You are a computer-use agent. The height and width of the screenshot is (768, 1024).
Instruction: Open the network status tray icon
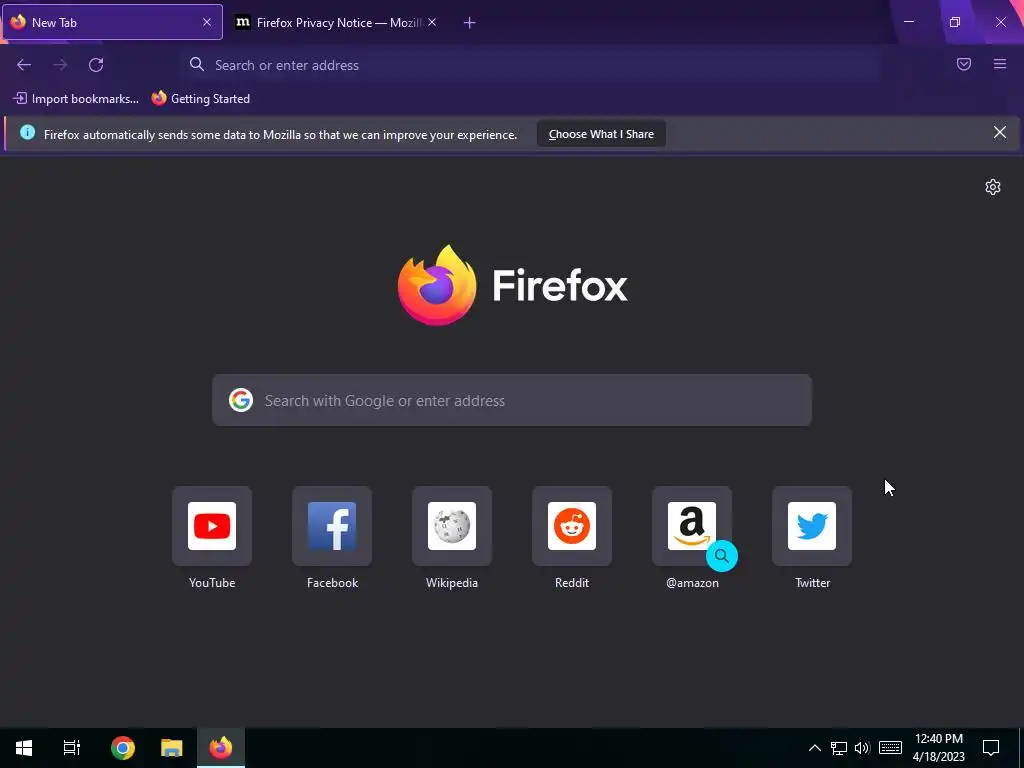pos(839,748)
